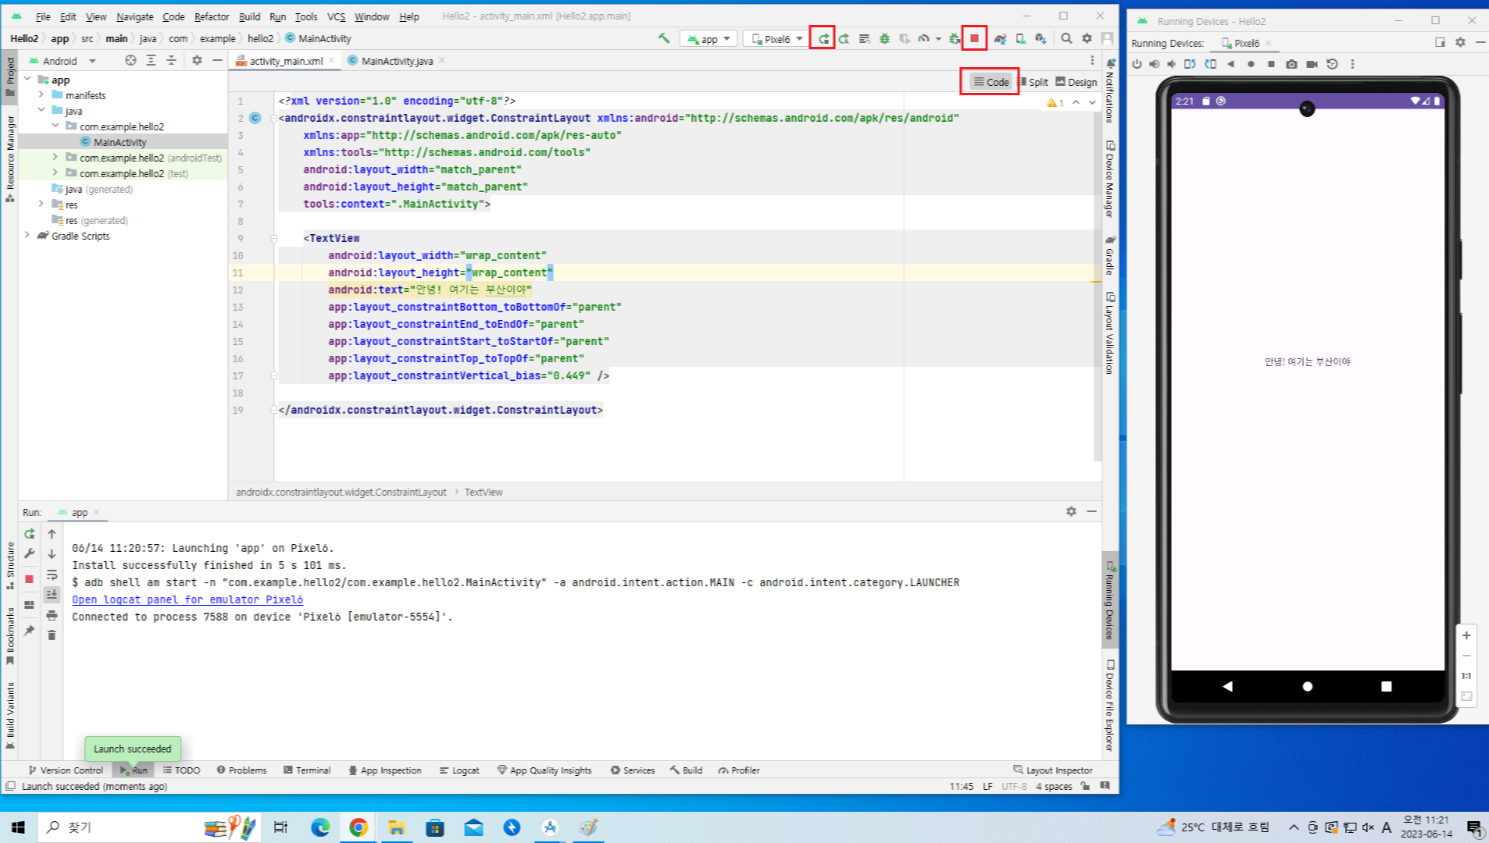Click the emulator rotate right icon

coord(1210,64)
